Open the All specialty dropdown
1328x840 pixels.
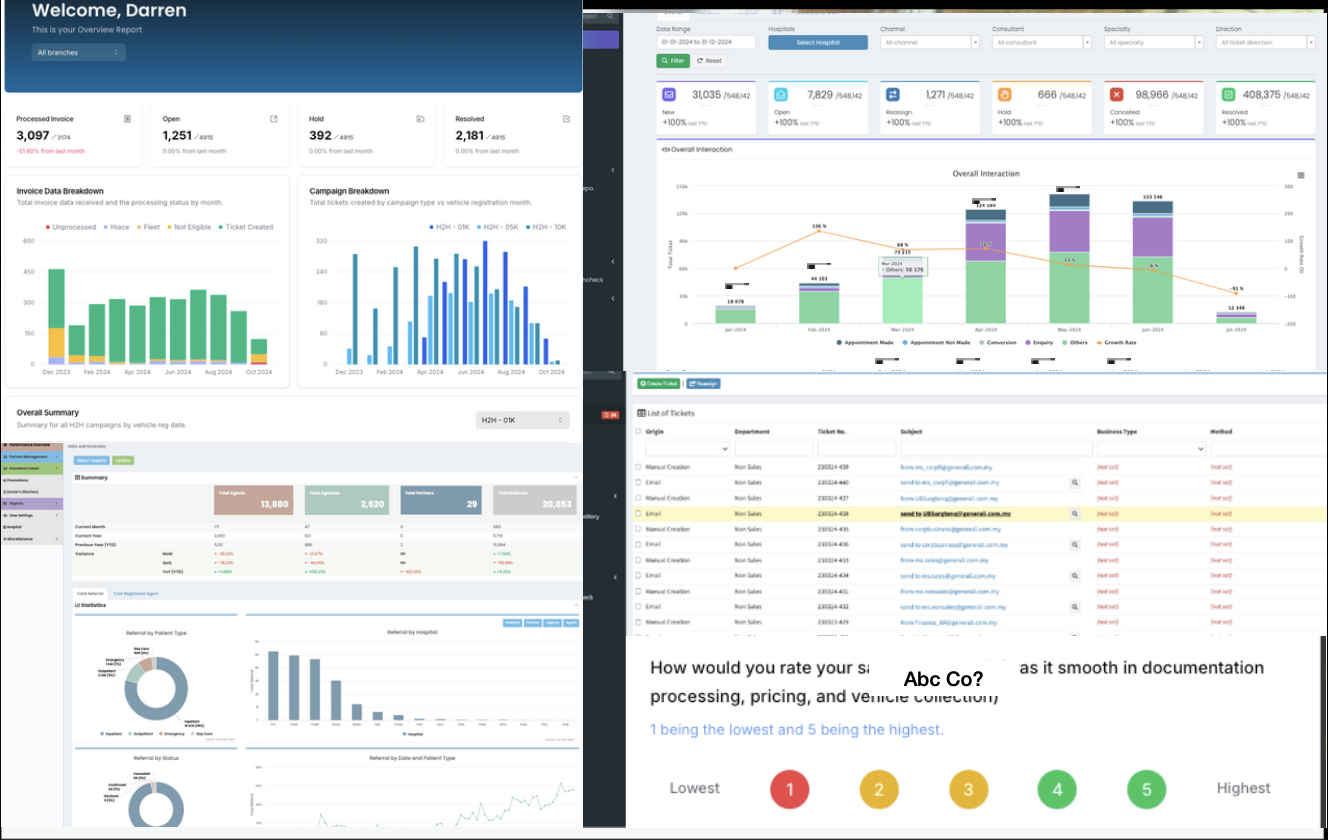(1152, 41)
